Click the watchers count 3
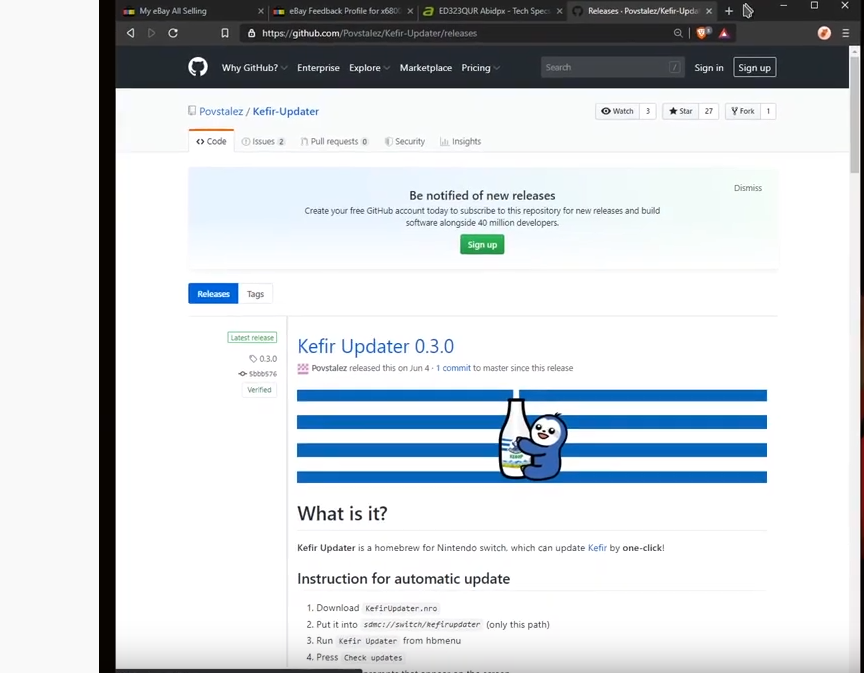864x673 pixels. [647, 111]
